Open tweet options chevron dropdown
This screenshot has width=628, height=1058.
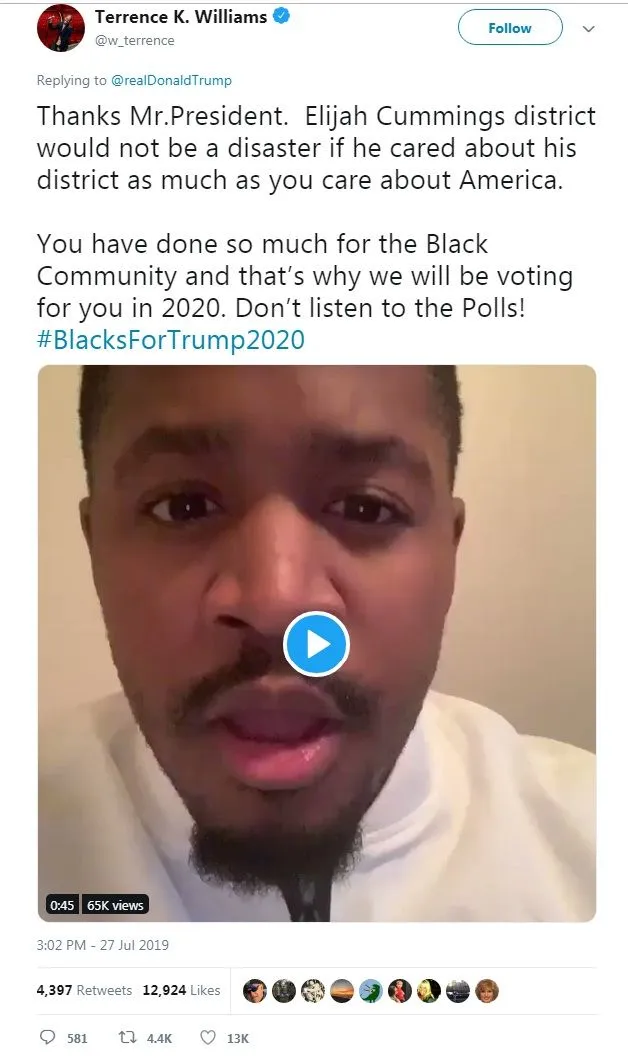(x=588, y=28)
